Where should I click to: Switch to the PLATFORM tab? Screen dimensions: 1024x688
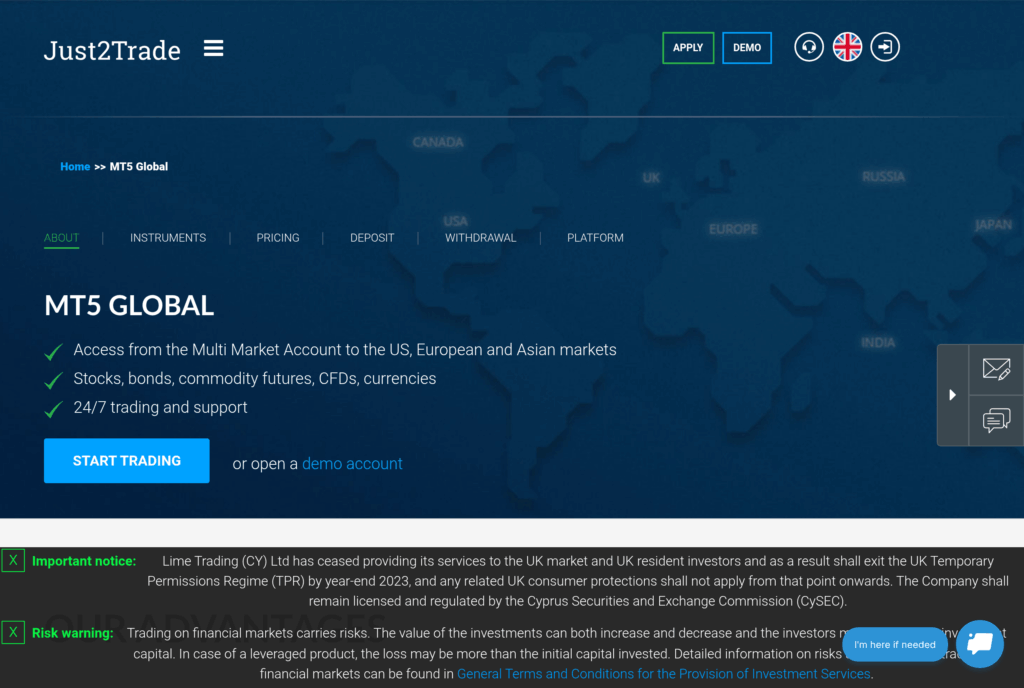(595, 238)
